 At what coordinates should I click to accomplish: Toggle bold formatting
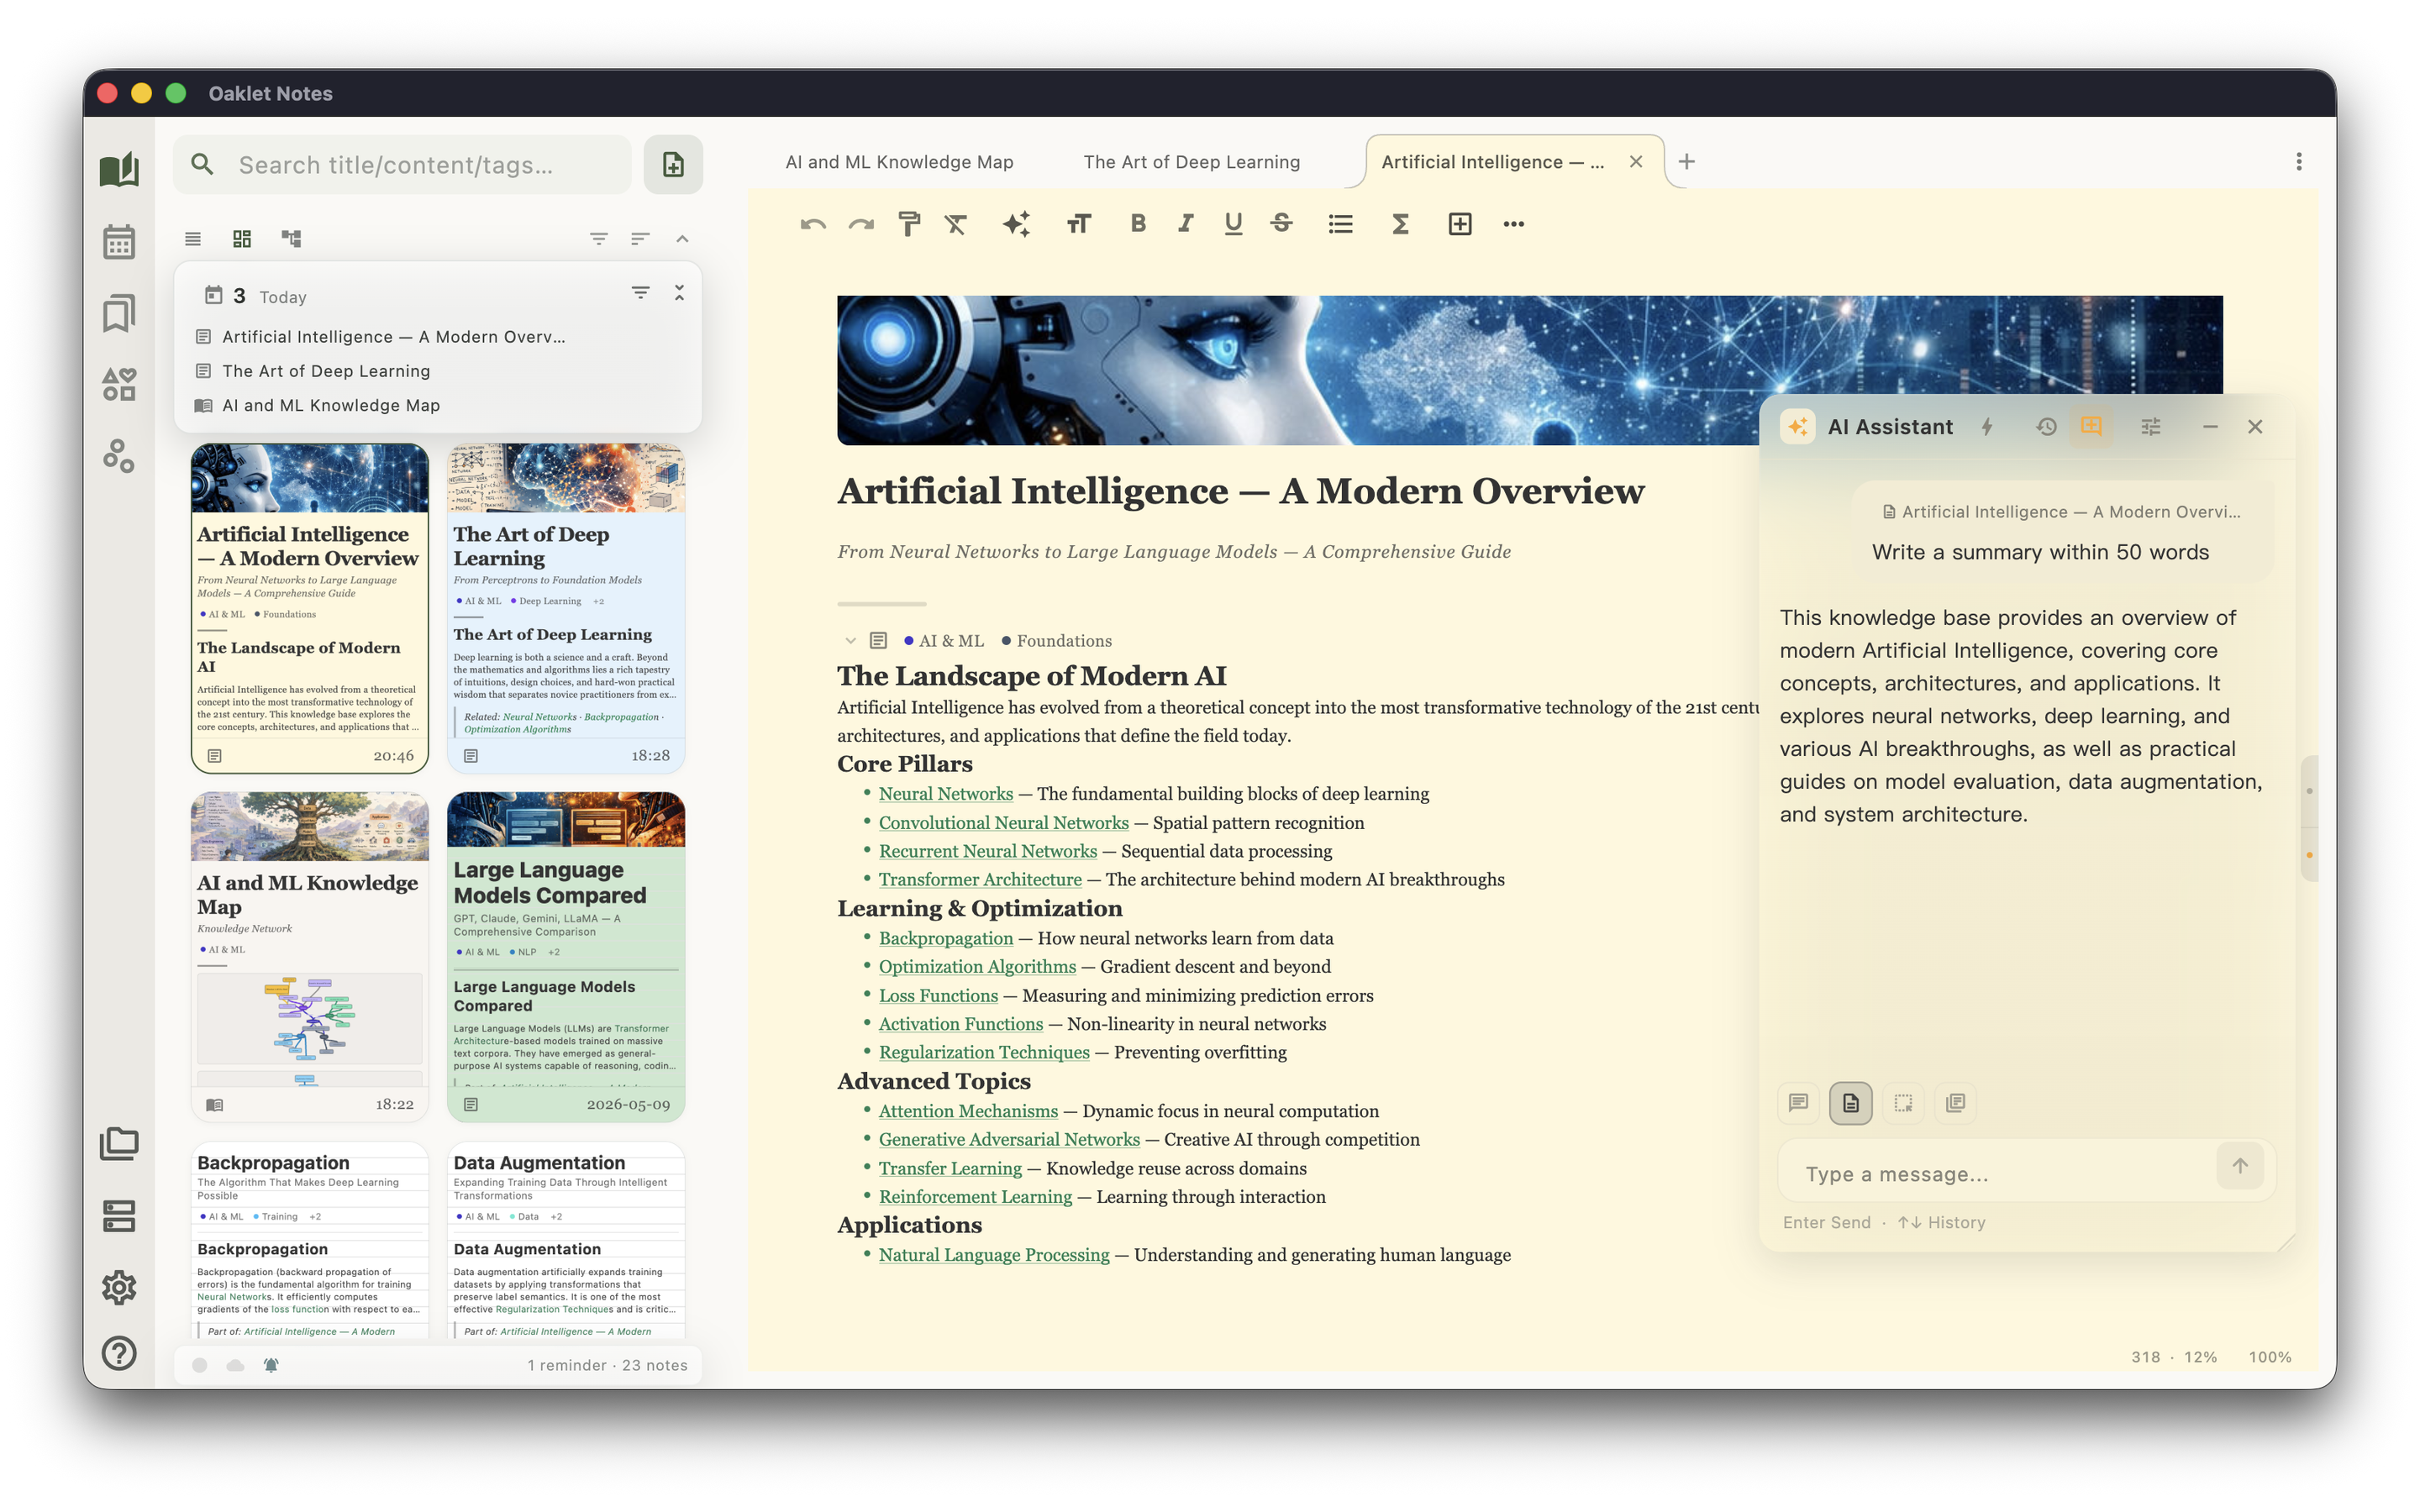(x=1137, y=224)
